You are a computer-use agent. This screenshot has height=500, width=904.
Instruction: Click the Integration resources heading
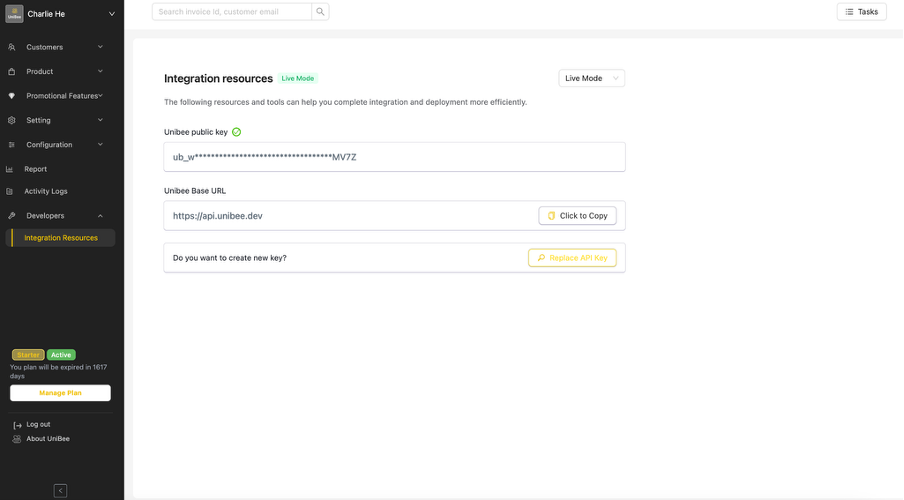click(x=218, y=78)
